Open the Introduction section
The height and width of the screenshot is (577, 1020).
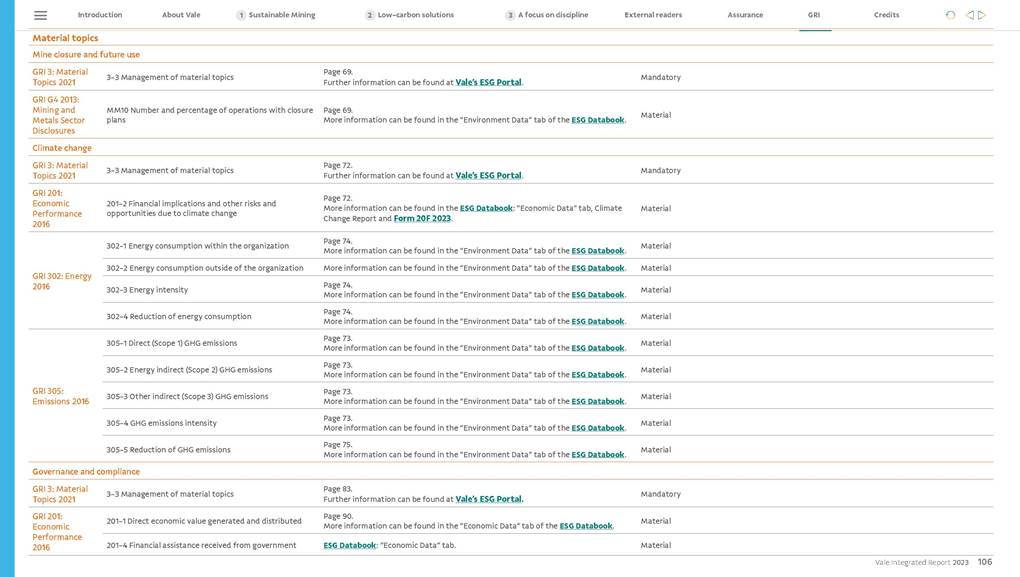pos(100,15)
